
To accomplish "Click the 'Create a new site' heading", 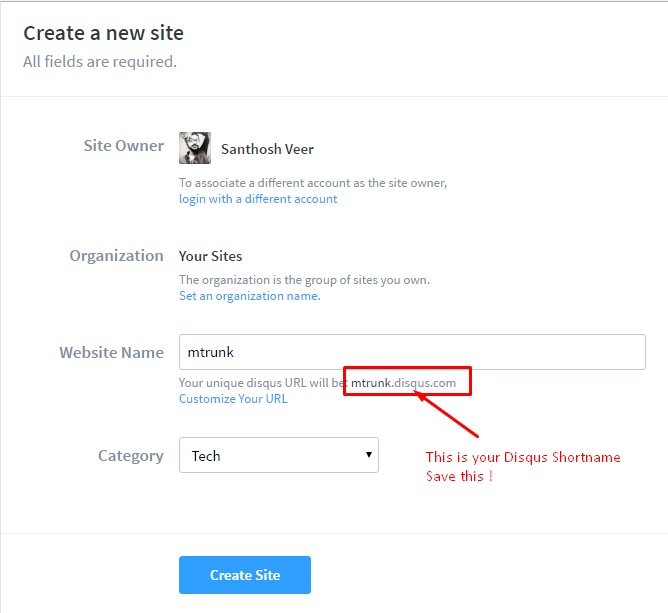I will [x=104, y=33].
